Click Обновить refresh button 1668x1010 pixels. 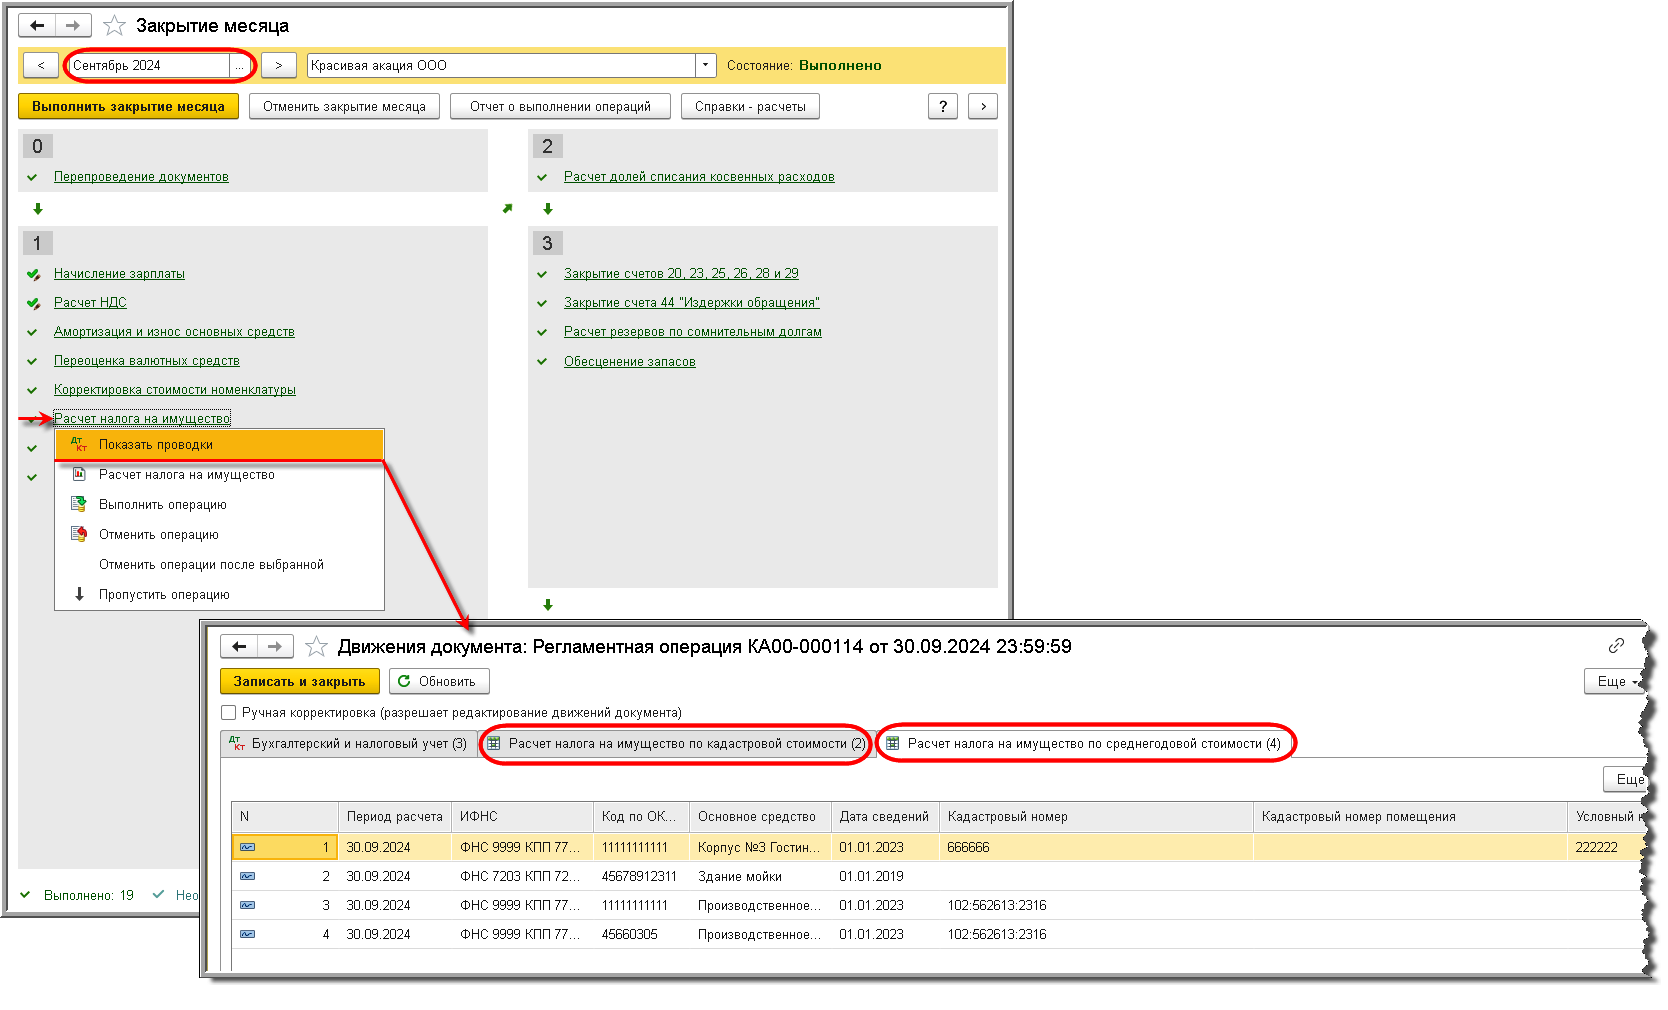click(x=439, y=681)
